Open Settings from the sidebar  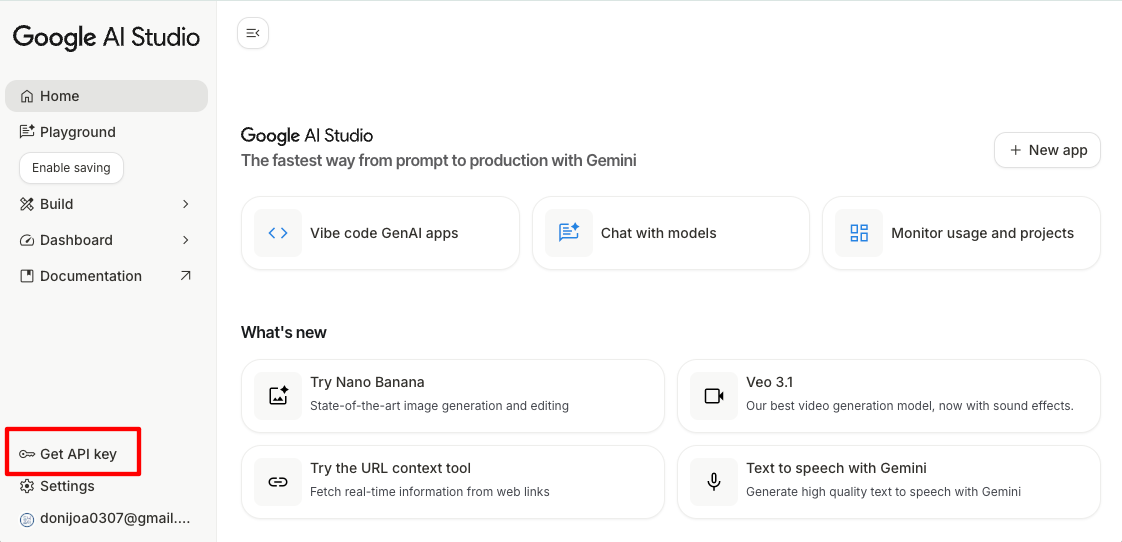67,486
